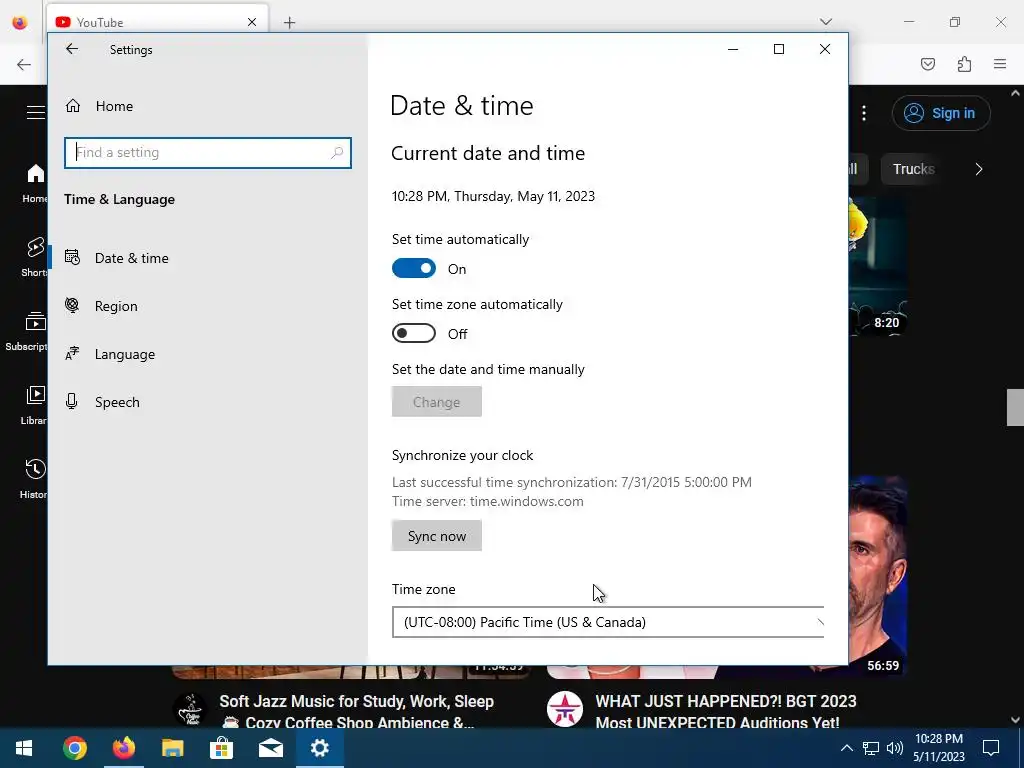Click YouTube page scrollbar thumb
Image resolution: width=1024 pixels, height=768 pixels.
point(1015,408)
